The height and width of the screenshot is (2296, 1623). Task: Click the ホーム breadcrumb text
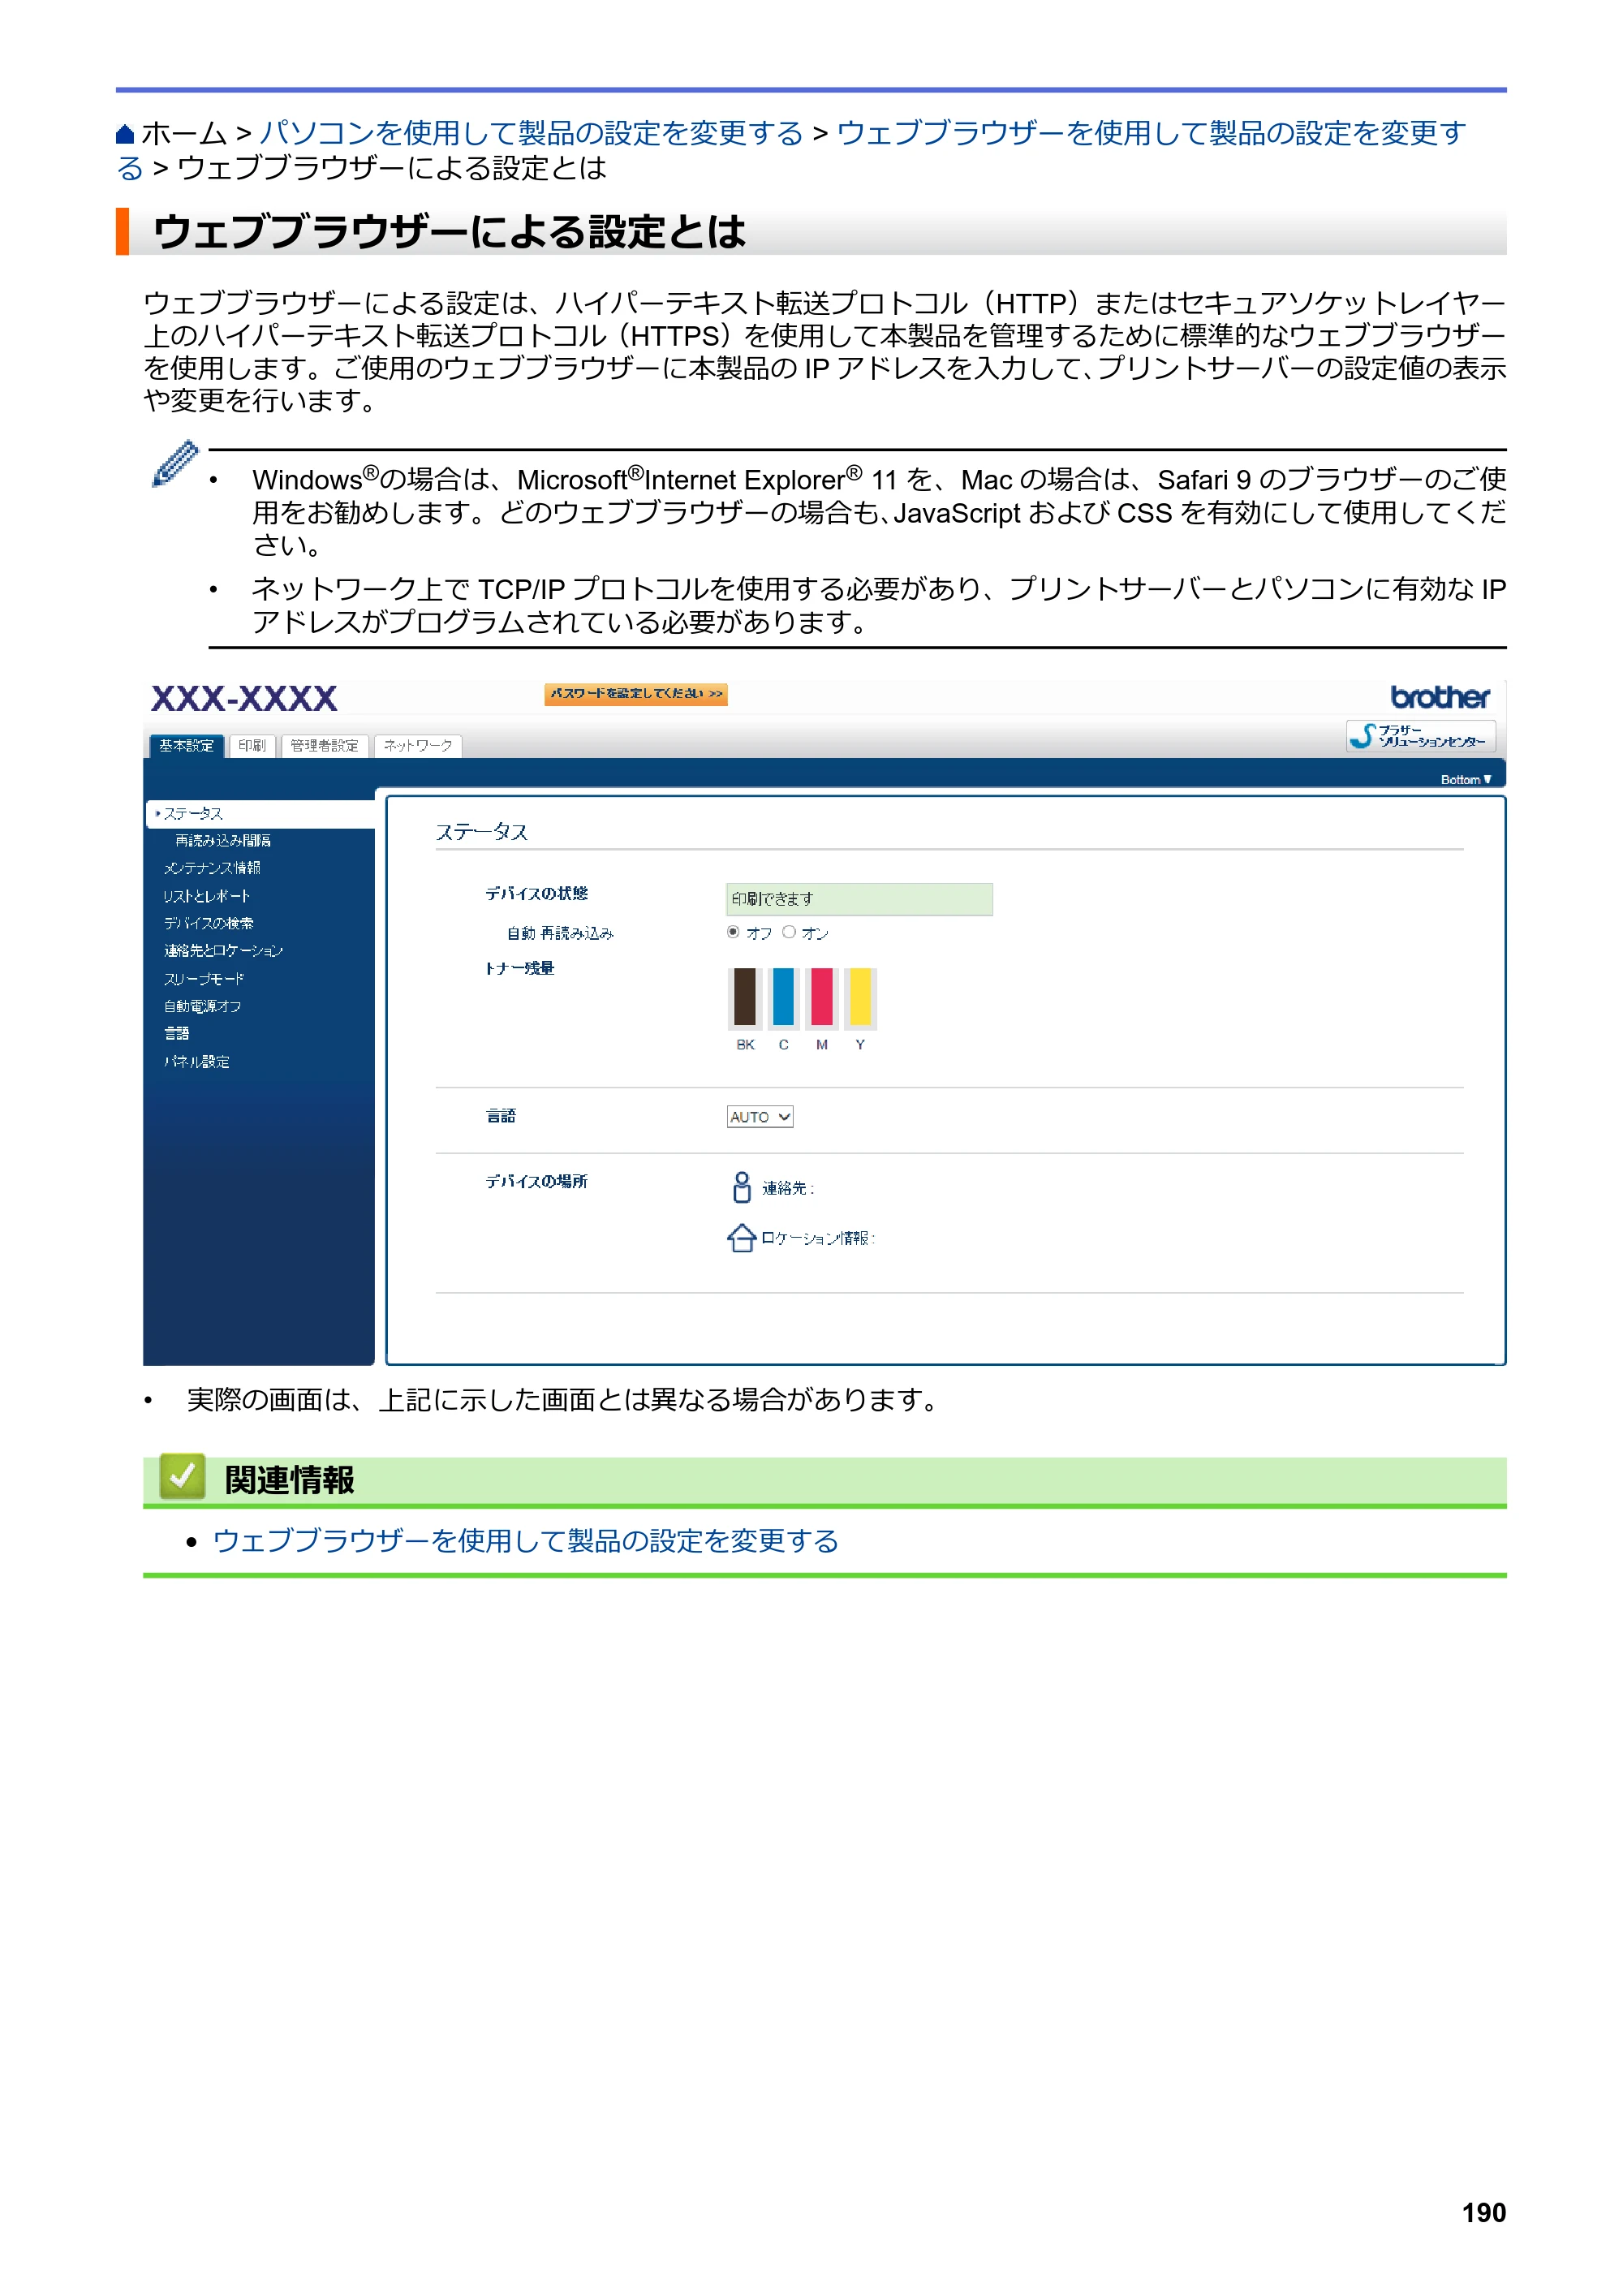tap(184, 133)
